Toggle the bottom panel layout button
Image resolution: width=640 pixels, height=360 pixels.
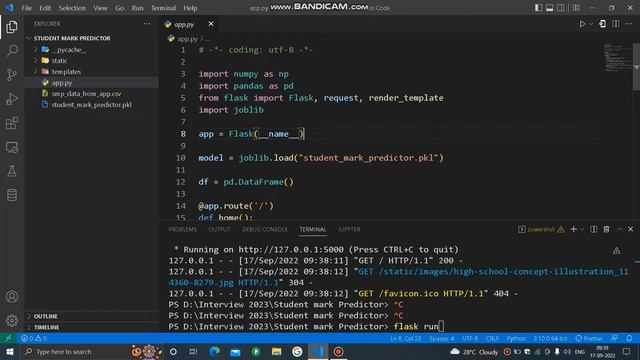550,8
